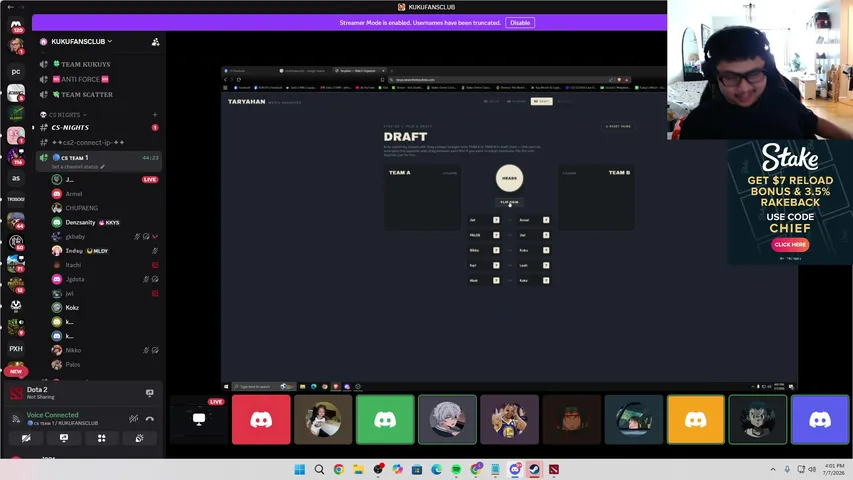Click the button beside player Armel
This screenshot has height=480, width=853.
click(x=546, y=220)
